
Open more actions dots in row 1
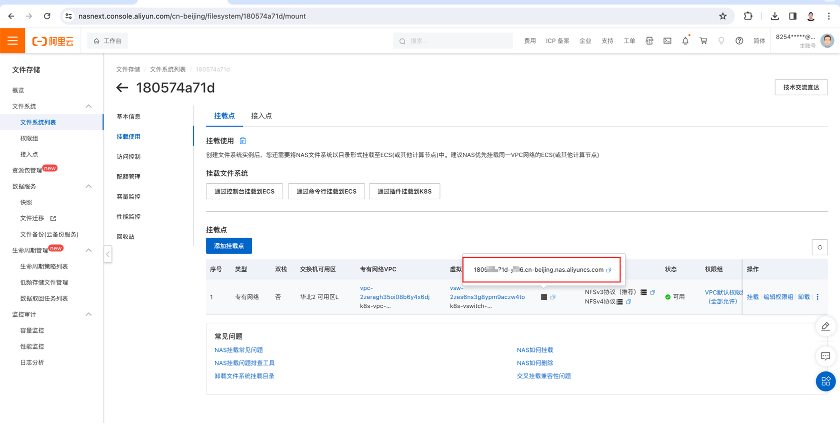(x=818, y=297)
